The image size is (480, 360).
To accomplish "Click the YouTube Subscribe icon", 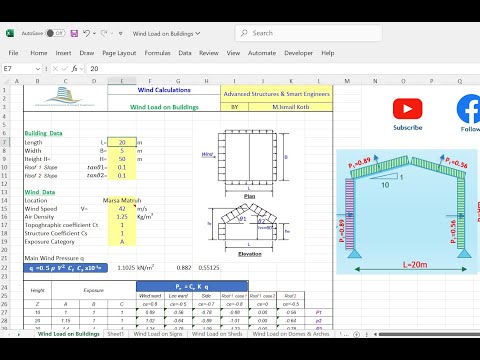I will [x=407, y=109].
